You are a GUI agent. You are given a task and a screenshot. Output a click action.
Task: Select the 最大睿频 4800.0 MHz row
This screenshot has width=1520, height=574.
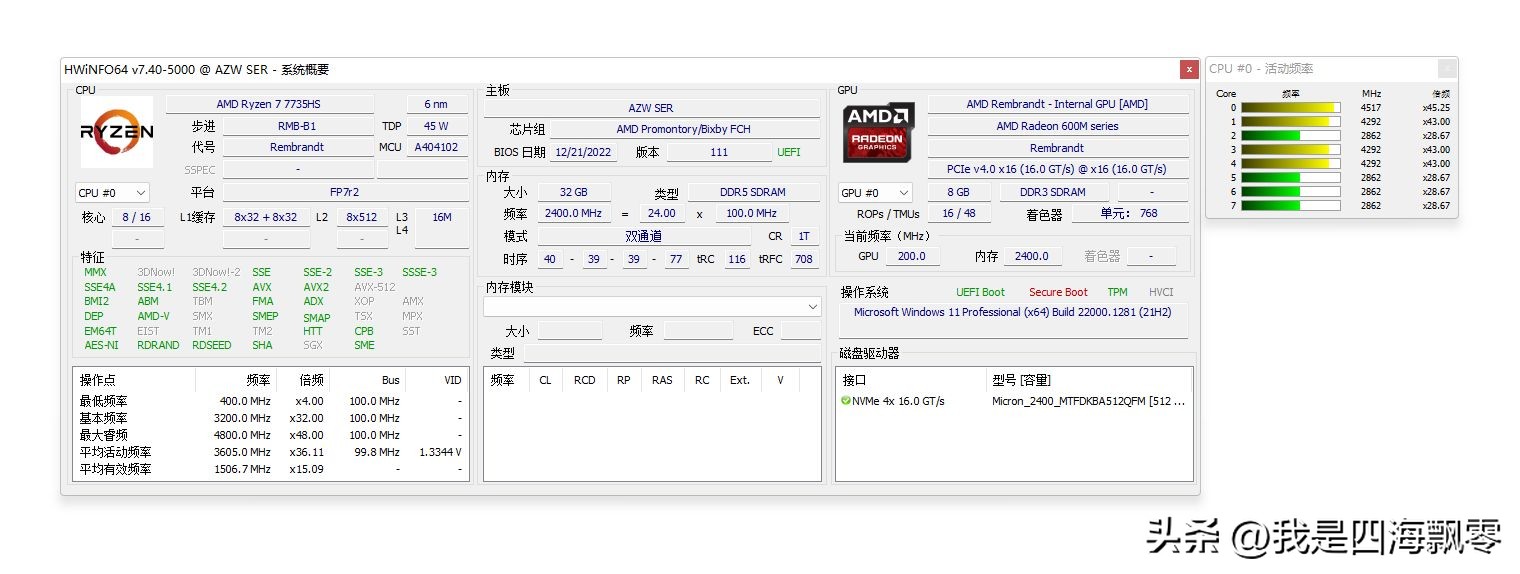tap(271, 435)
